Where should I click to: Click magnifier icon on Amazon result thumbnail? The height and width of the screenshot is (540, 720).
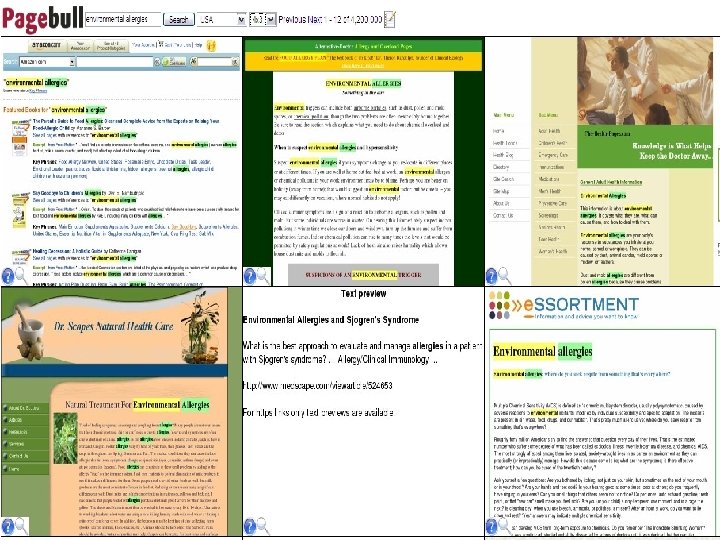(21, 276)
